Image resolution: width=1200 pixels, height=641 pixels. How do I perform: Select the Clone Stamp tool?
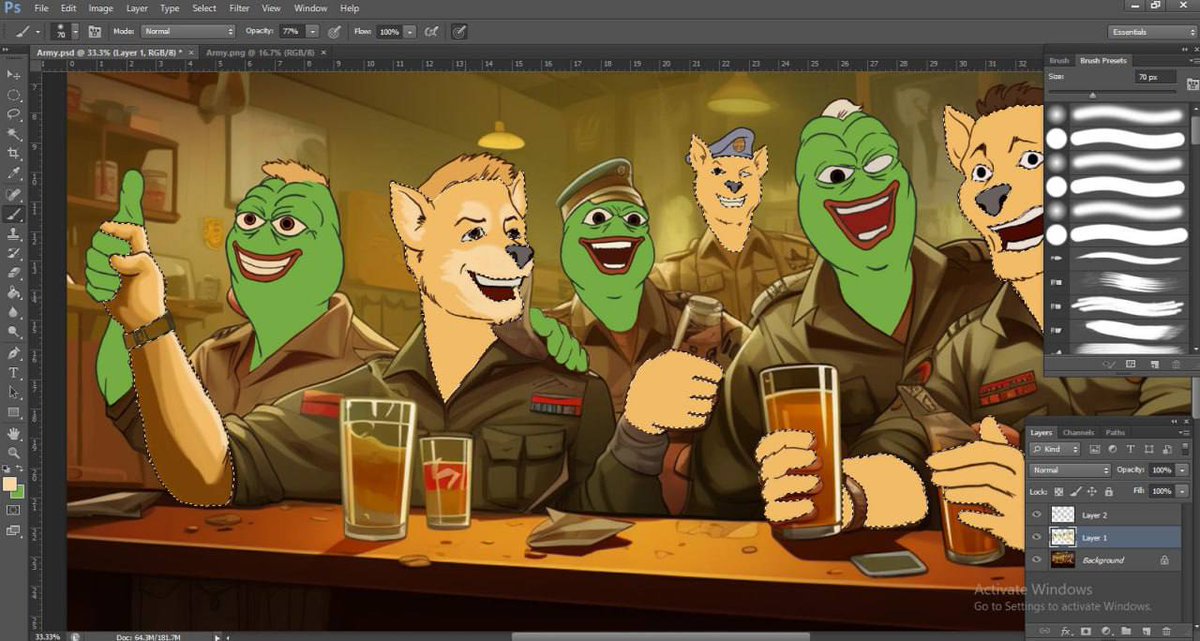(x=14, y=233)
